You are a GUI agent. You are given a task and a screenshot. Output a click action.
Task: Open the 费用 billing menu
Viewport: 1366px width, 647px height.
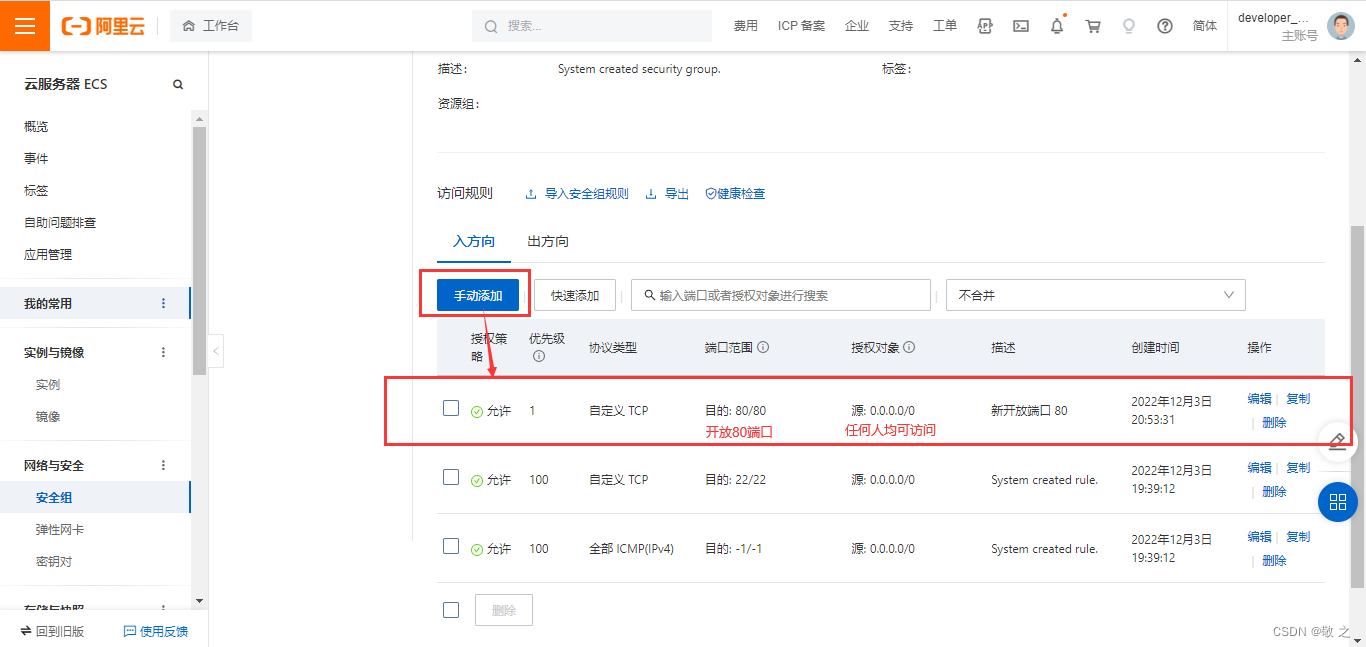point(746,26)
